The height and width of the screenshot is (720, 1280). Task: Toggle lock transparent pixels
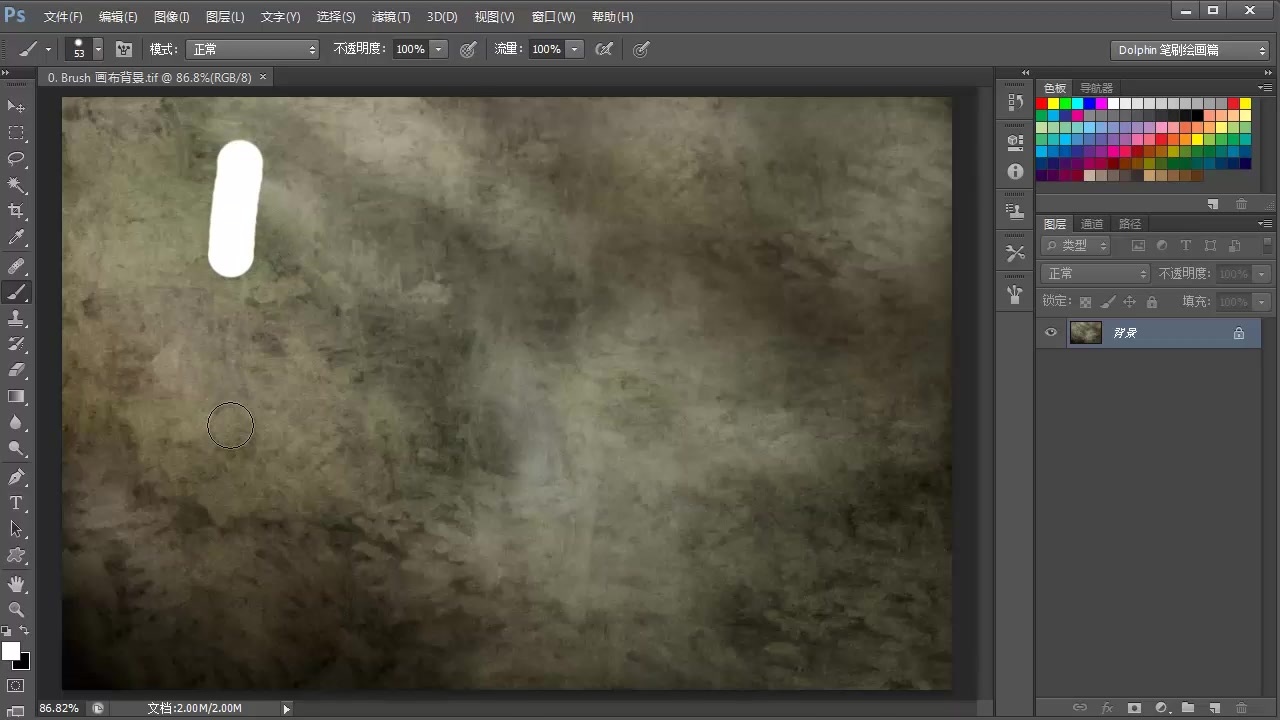pyautogui.click(x=1085, y=302)
